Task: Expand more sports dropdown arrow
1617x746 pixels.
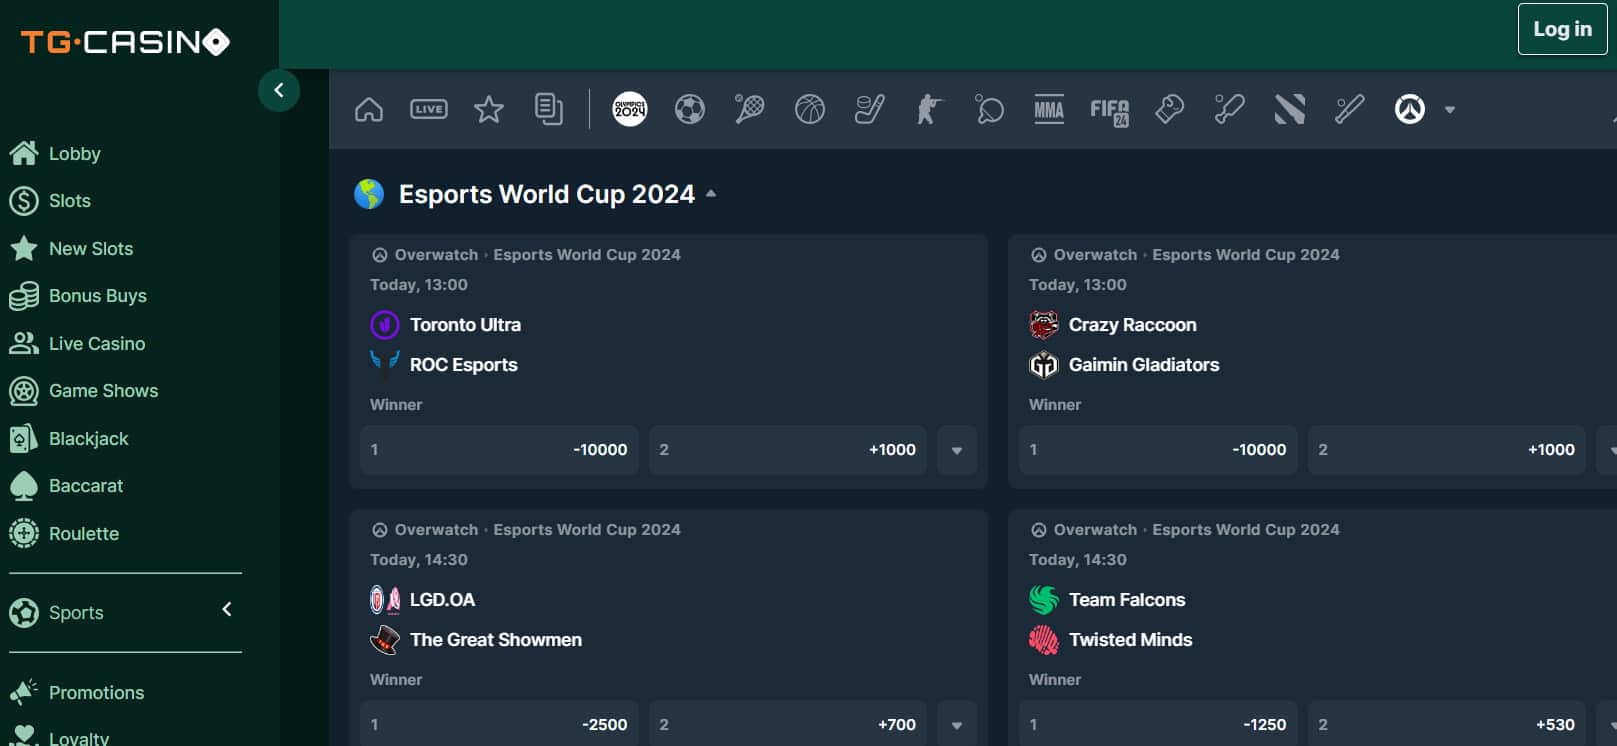Action: click(1450, 110)
